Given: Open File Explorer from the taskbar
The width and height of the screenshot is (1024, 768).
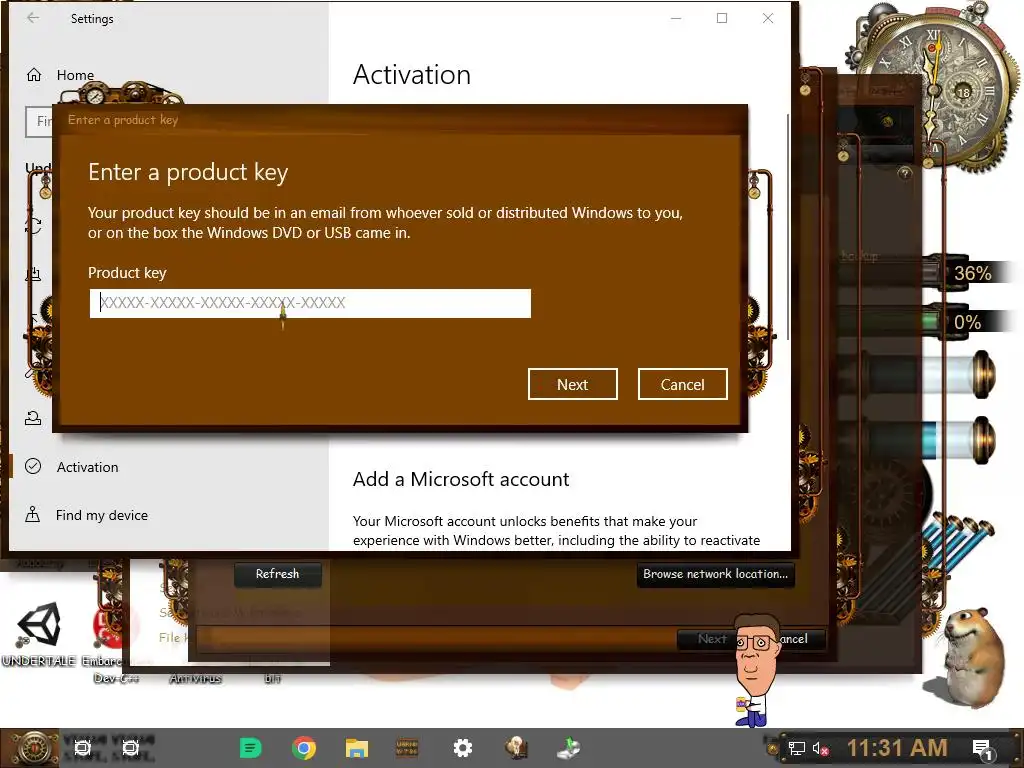Looking at the screenshot, I should click(x=357, y=748).
